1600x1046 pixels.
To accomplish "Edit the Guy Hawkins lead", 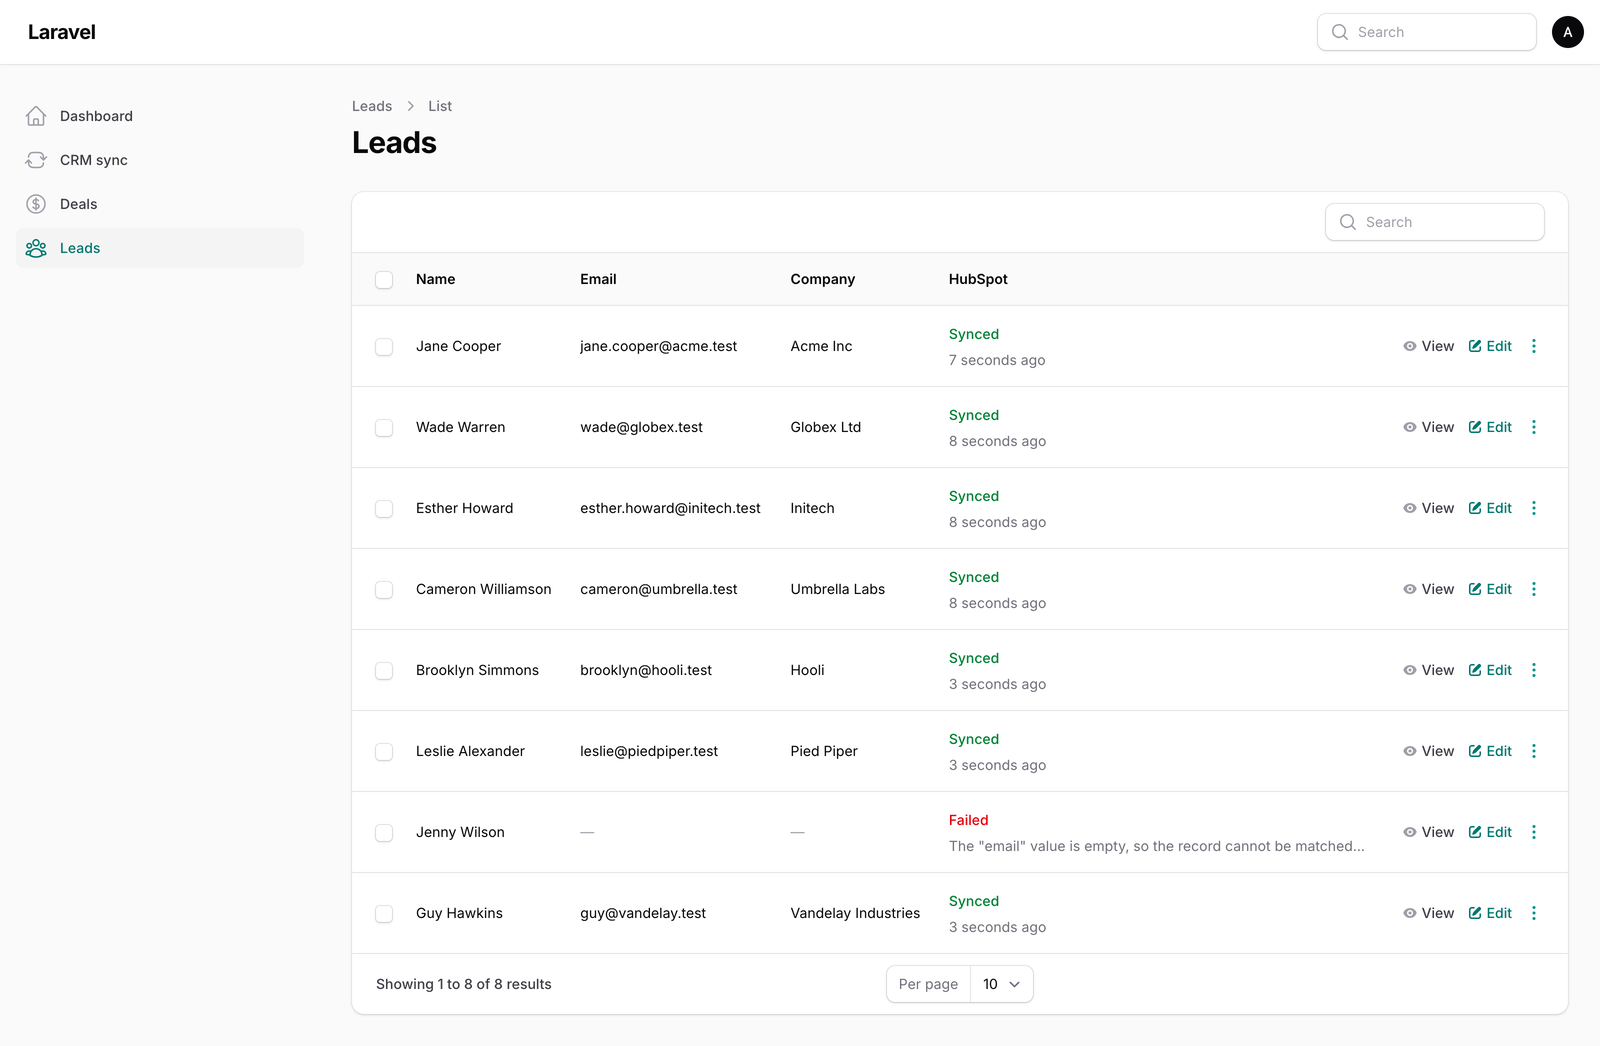I will (x=1490, y=913).
